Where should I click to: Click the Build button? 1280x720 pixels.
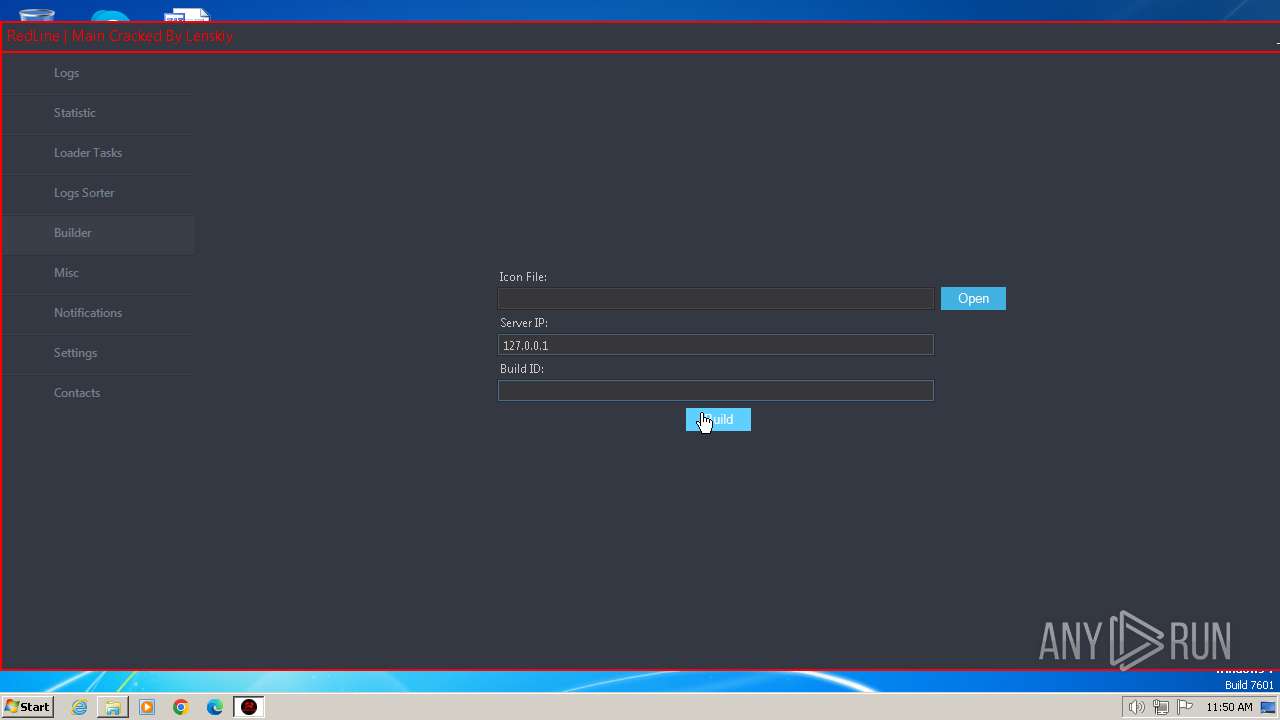tap(718, 420)
